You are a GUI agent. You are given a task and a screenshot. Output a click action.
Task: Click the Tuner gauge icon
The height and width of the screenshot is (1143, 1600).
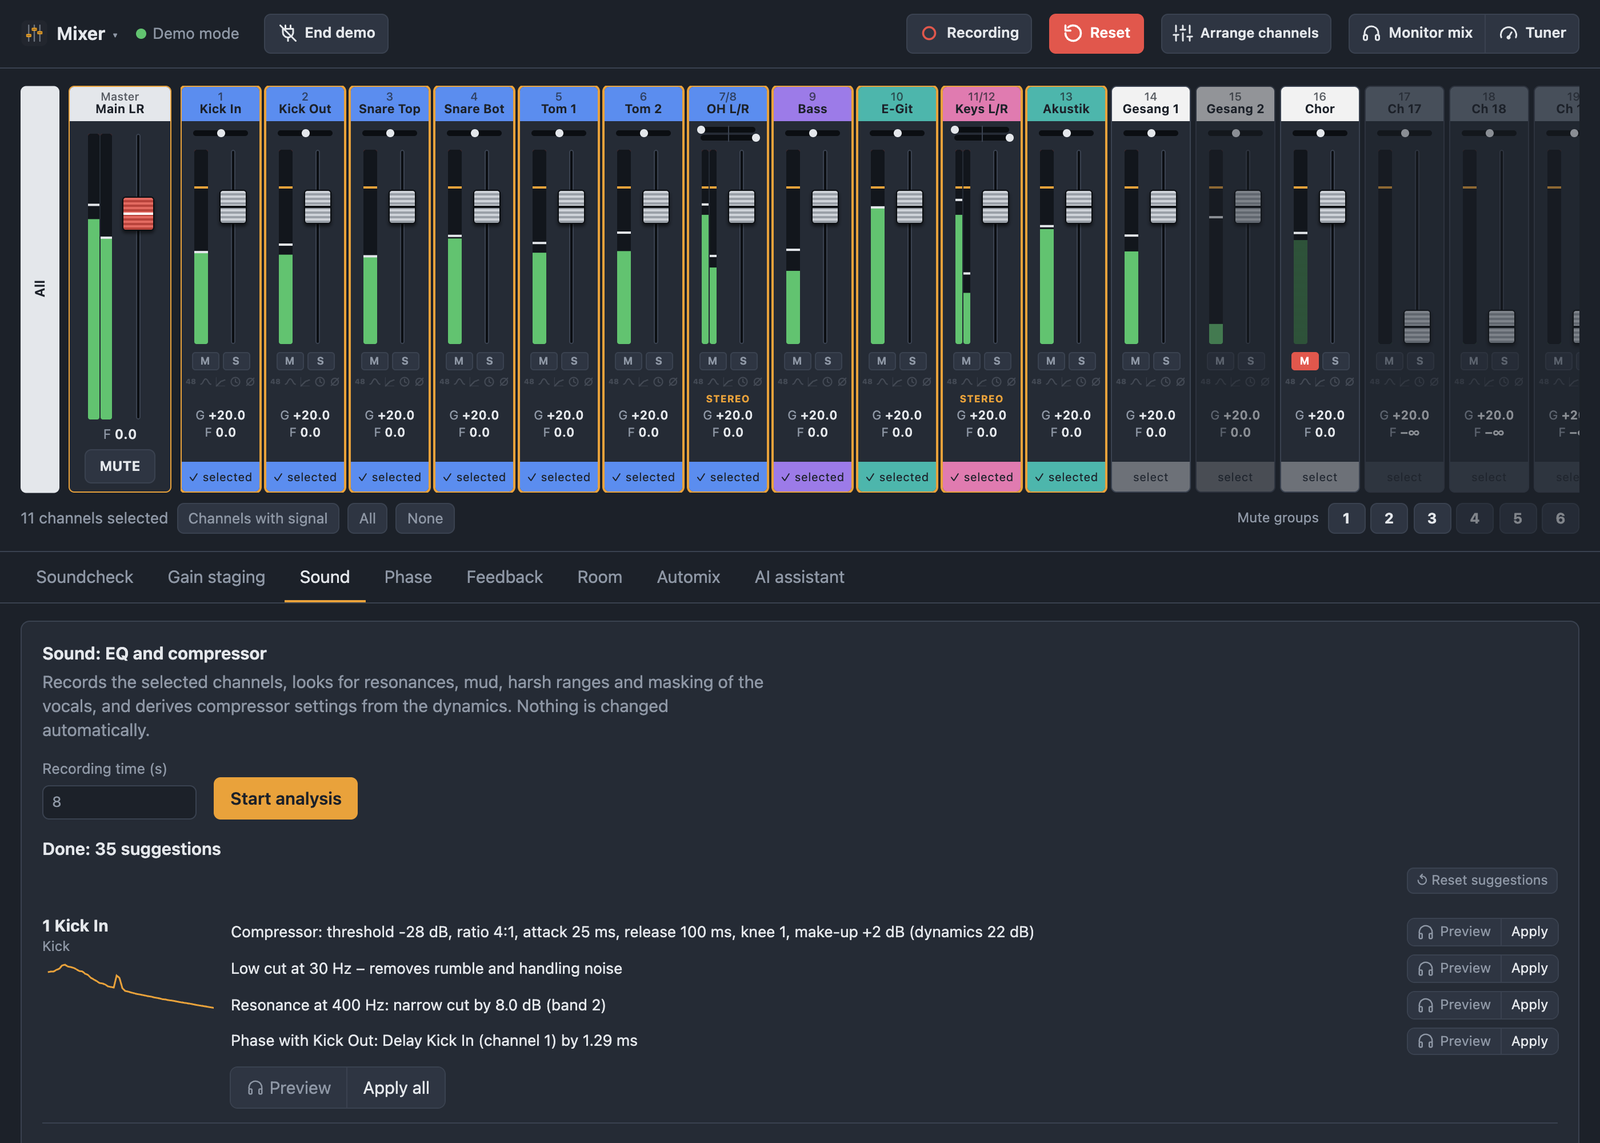point(1508,33)
